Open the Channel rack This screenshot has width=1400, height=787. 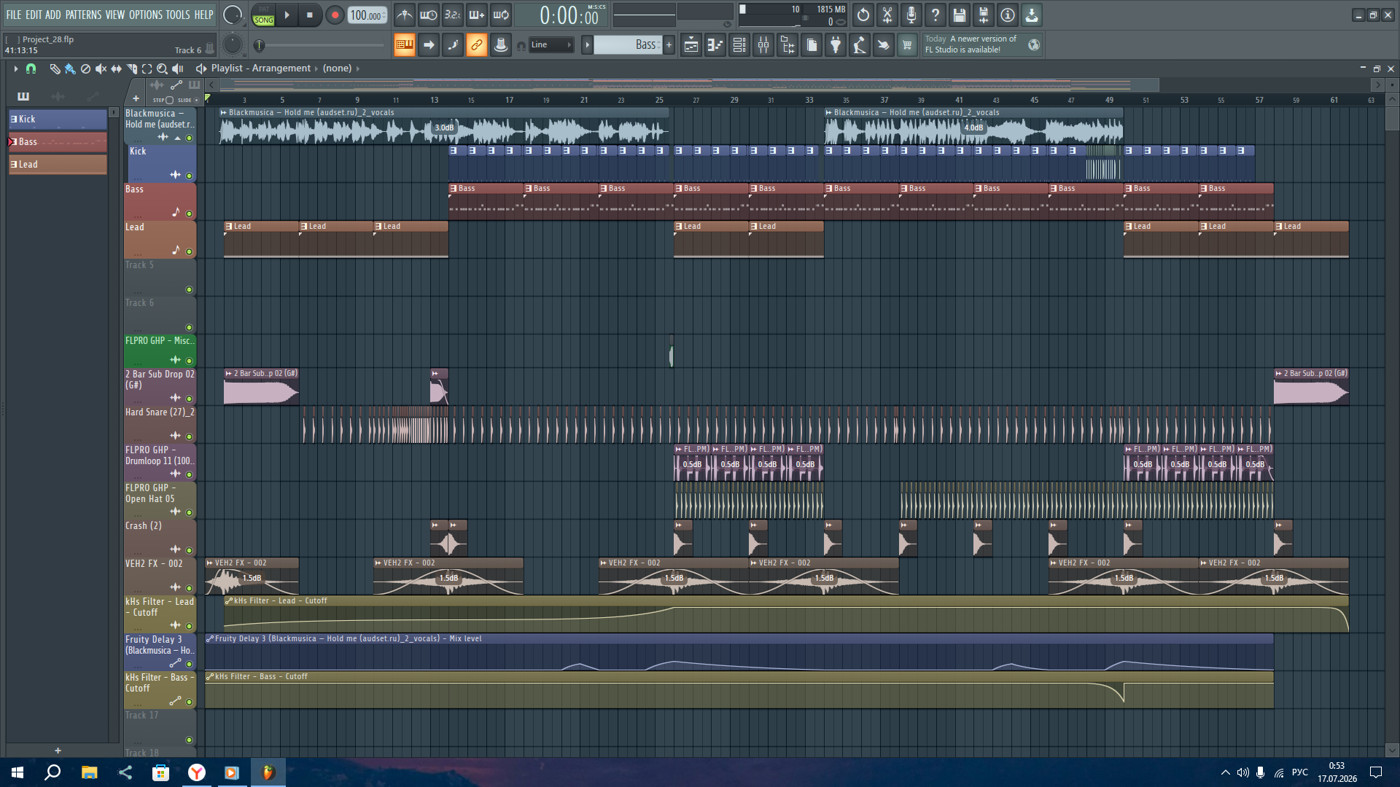tap(739, 45)
